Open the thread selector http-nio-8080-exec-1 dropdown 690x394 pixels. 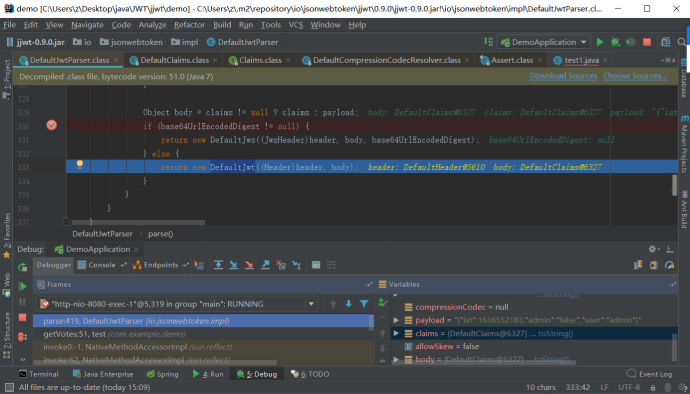point(176,304)
